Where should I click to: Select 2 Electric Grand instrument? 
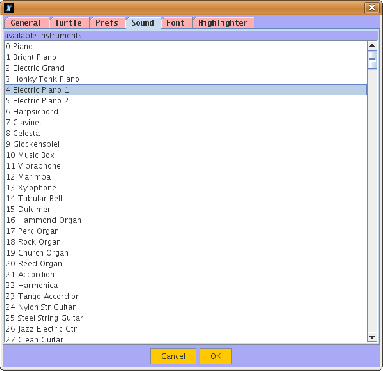click(186, 68)
